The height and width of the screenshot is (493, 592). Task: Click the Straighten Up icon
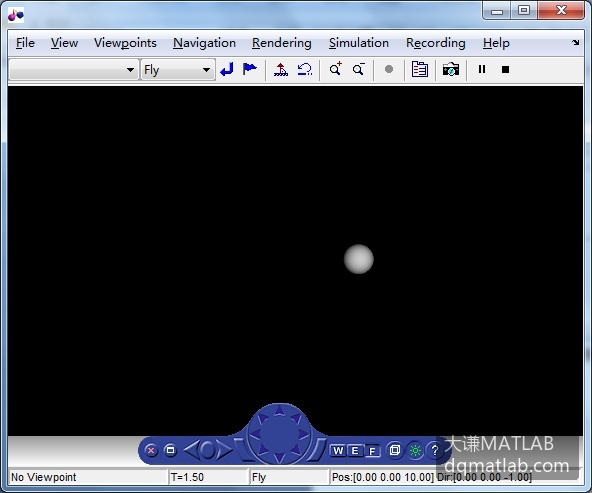point(281,70)
